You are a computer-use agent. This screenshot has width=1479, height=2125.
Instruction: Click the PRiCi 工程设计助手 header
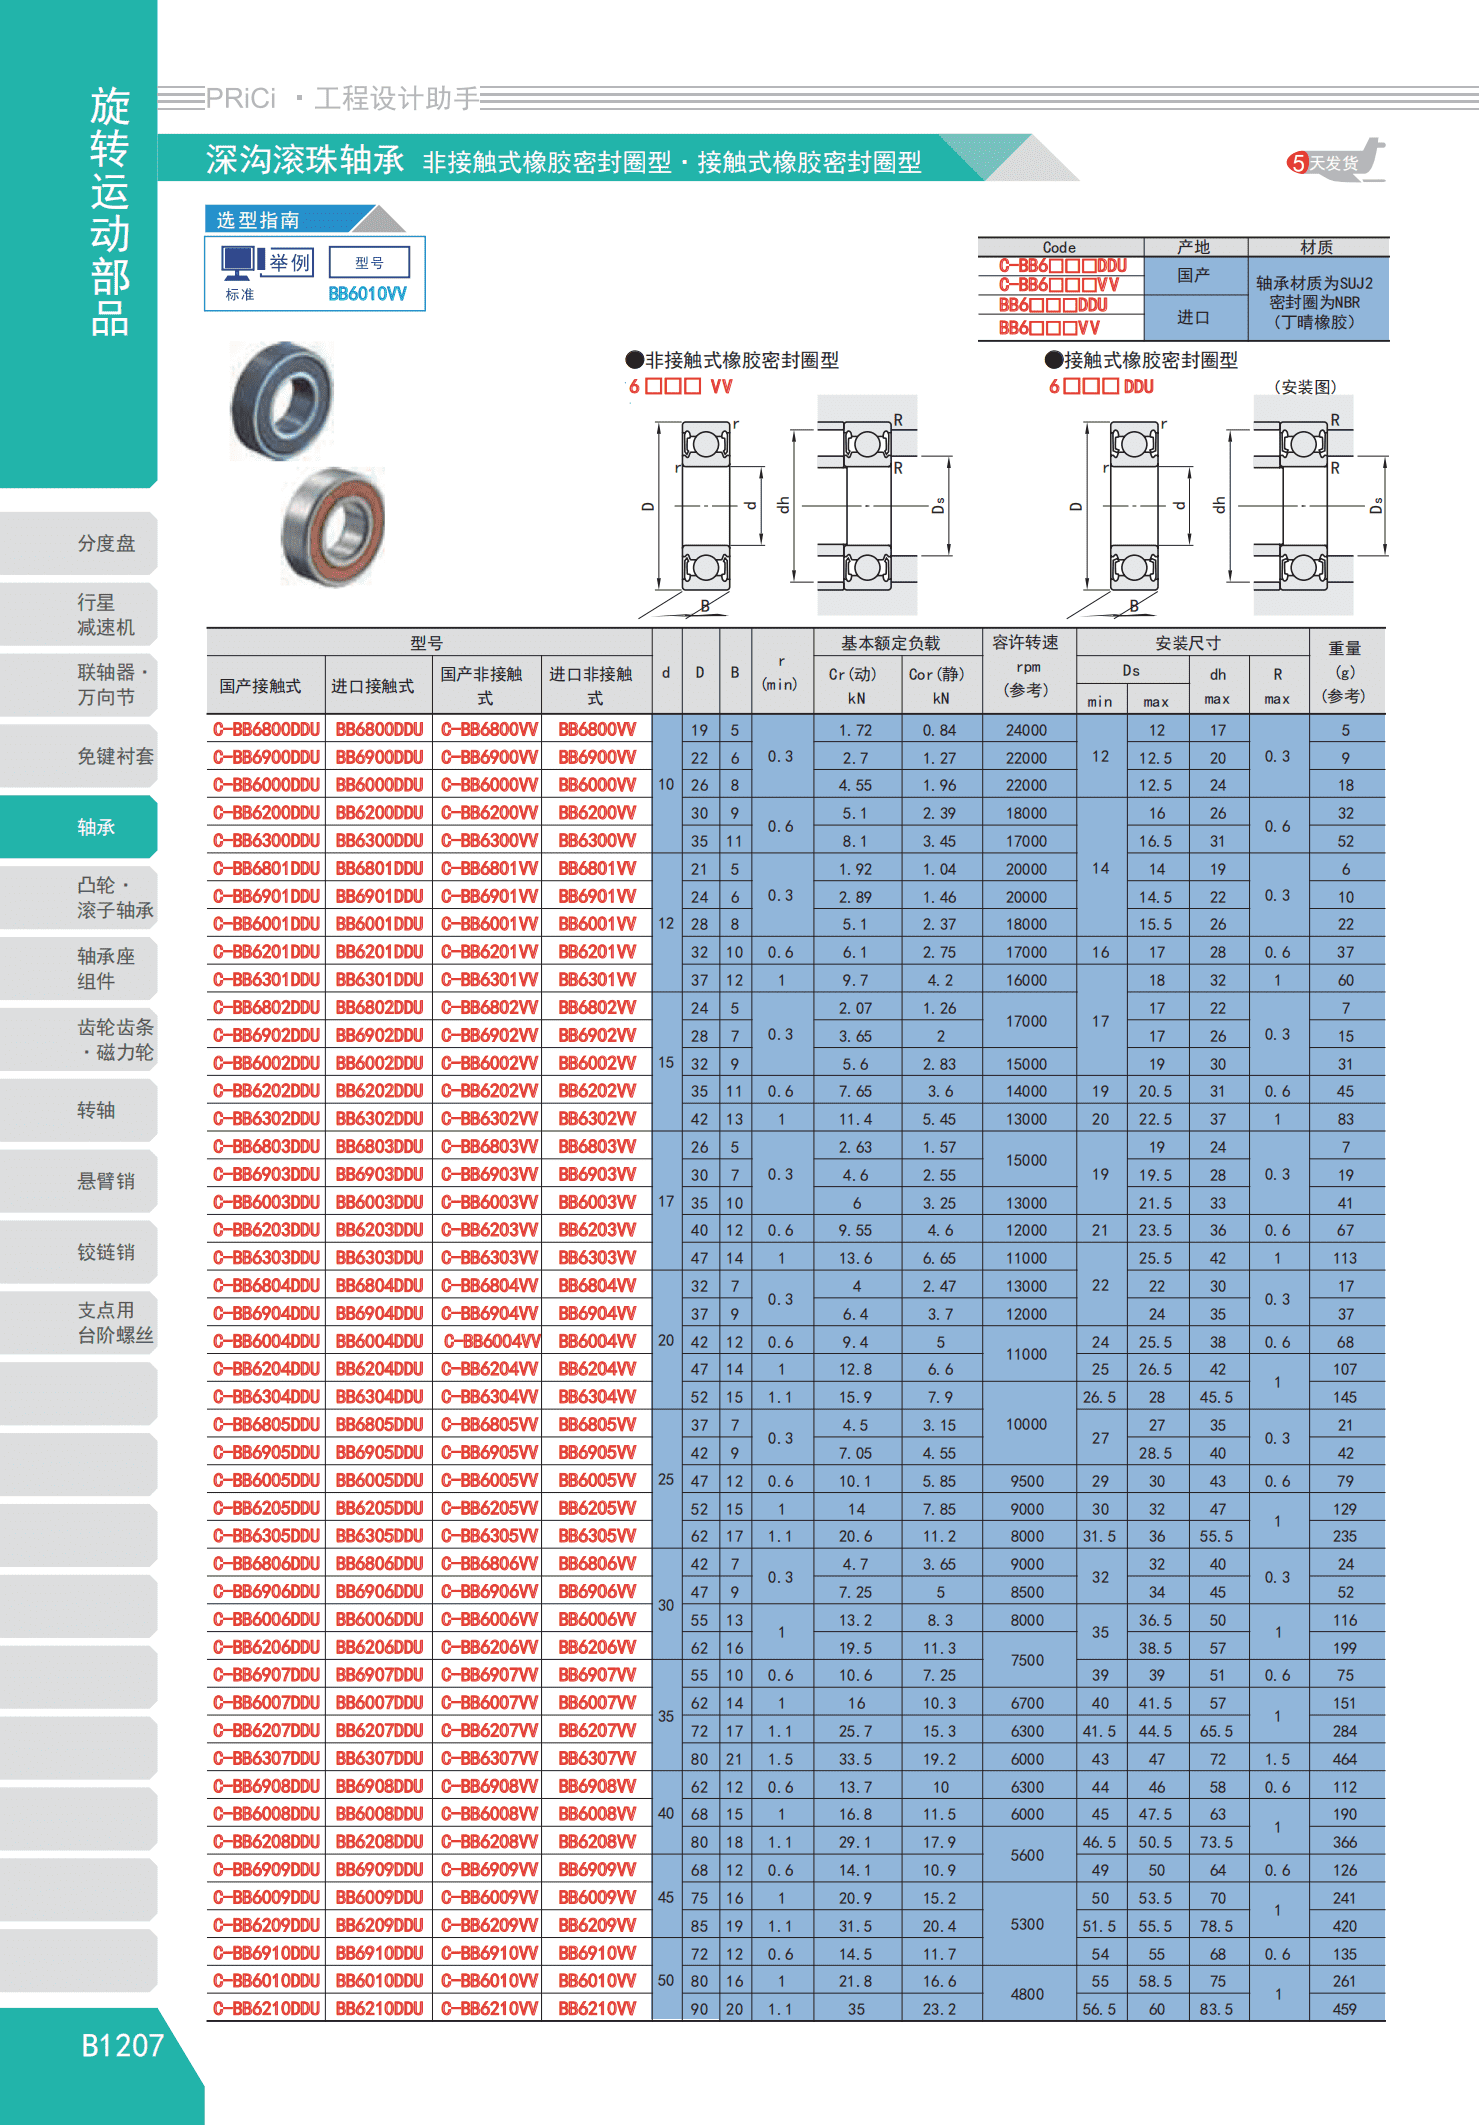click(x=343, y=98)
